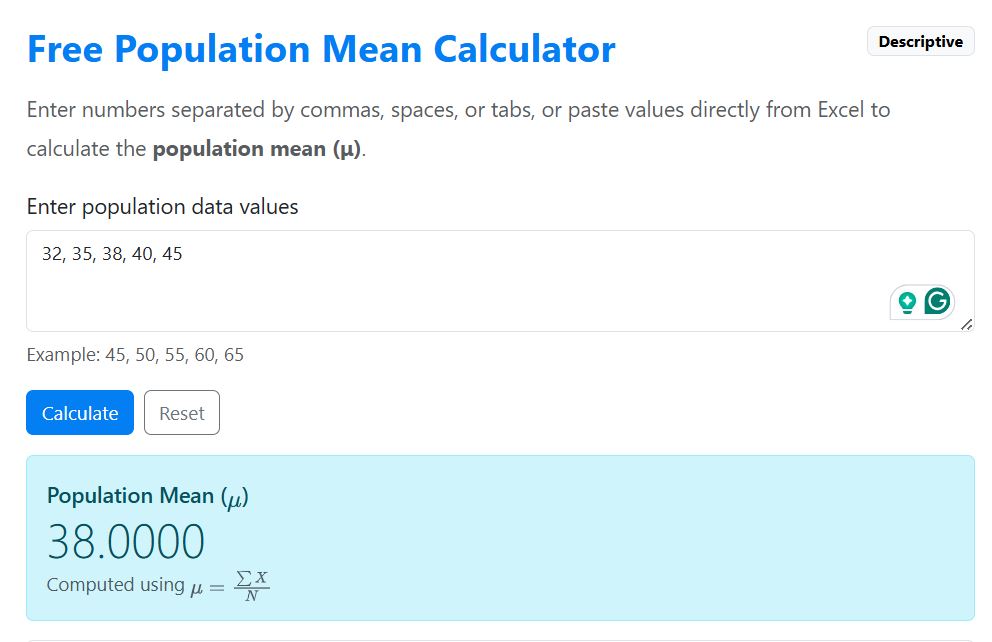Screen dimensions: 992x642
Task: Click the mu symbol in the result header
Action: pos(236,497)
